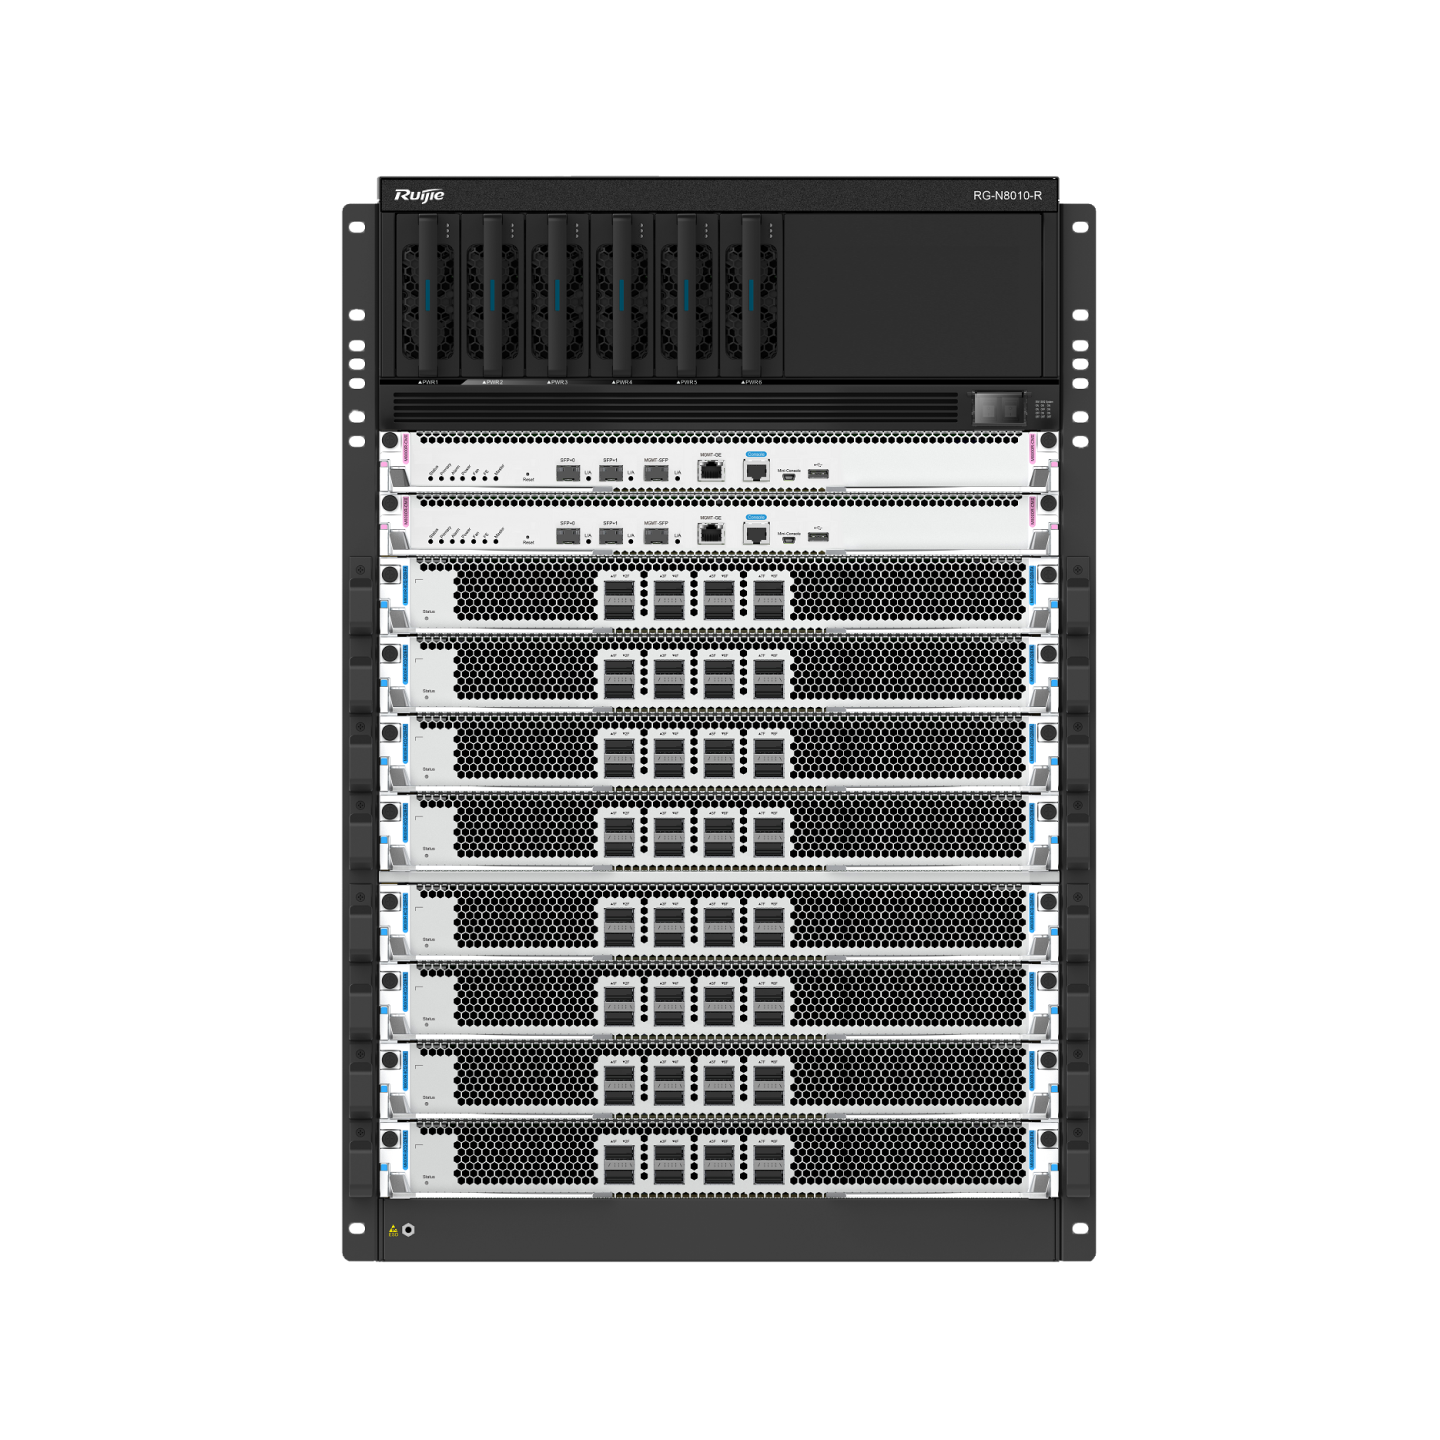Screen dimensions: 1440x1440
Task: Click the ESD grounding jack at bottom left
Action: [x=408, y=1230]
